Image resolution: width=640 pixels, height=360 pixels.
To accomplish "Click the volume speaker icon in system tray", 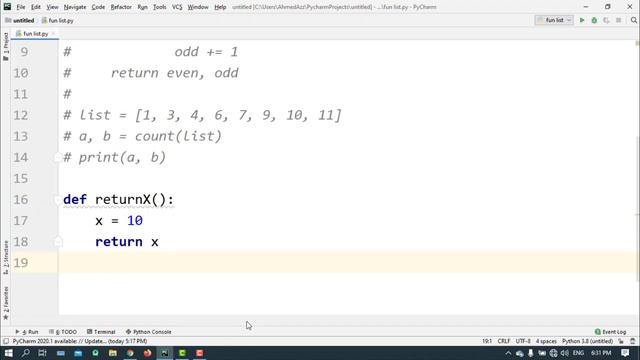I will 565,353.
